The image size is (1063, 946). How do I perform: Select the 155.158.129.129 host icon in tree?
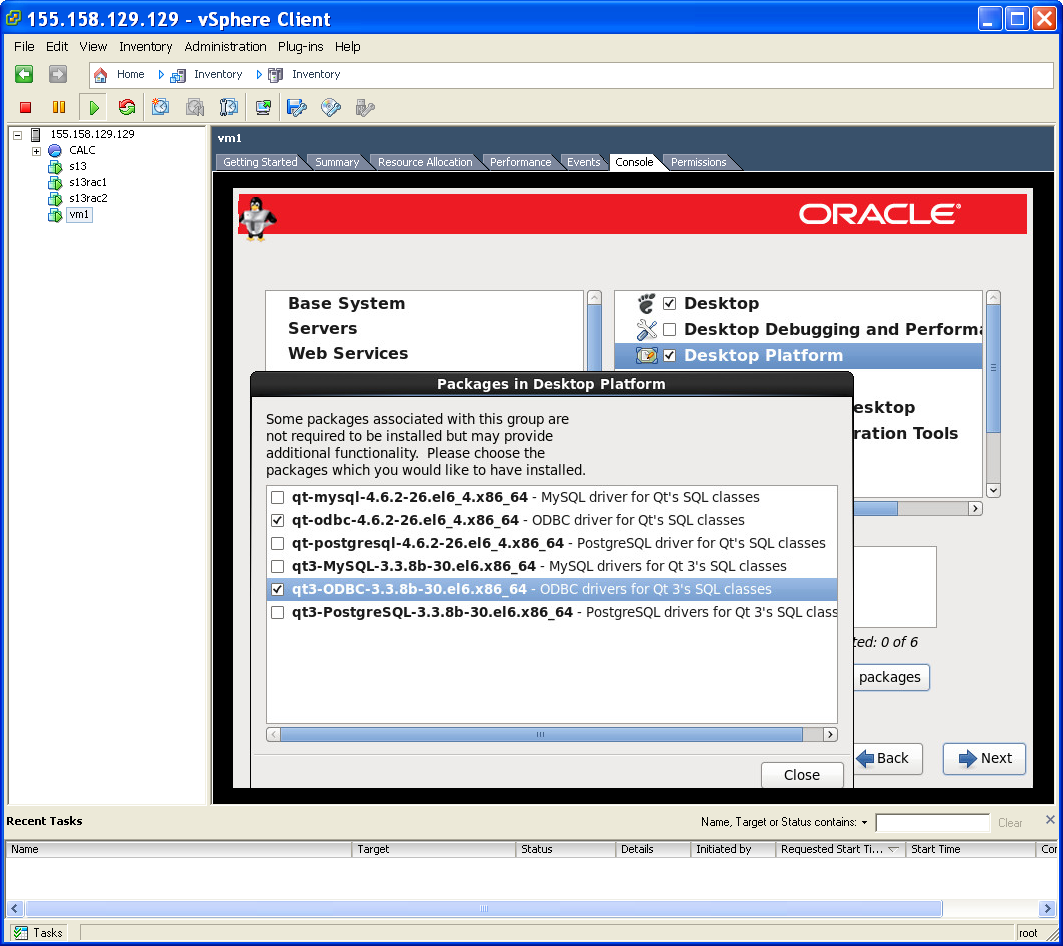pos(36,134)
